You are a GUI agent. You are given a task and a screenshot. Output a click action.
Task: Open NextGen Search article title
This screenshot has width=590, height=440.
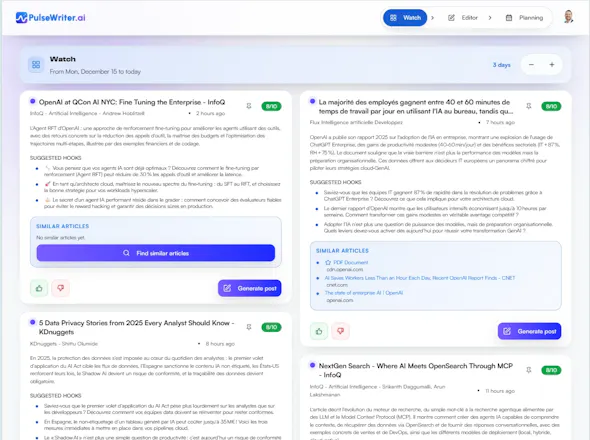point(415,370)
